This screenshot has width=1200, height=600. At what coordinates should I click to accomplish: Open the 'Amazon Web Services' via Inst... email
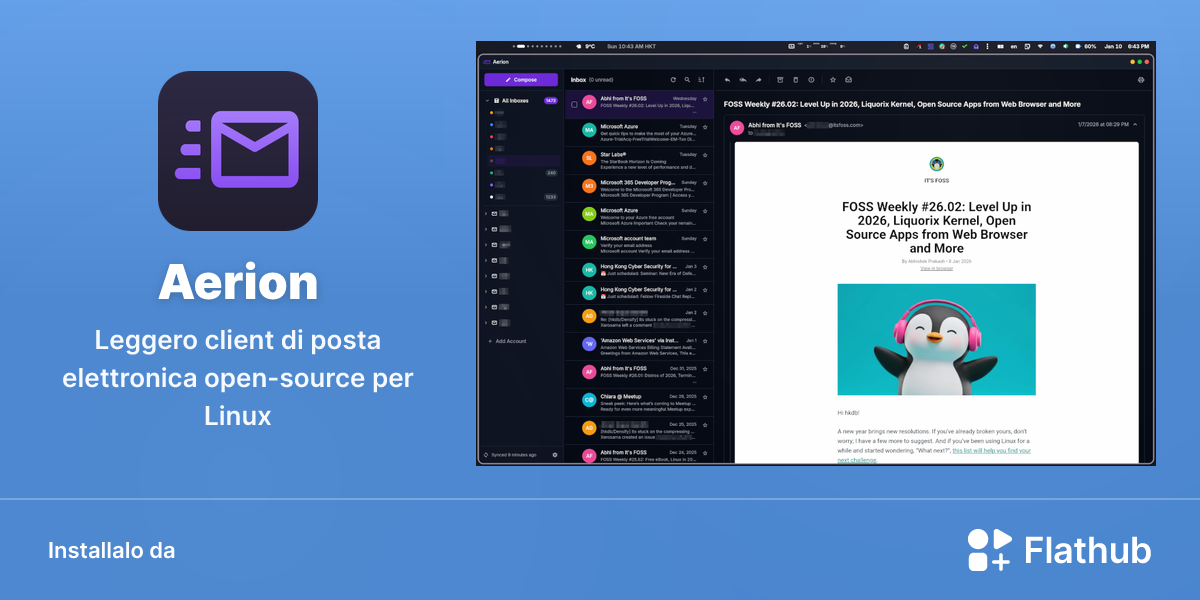click(x=640, y=345)
